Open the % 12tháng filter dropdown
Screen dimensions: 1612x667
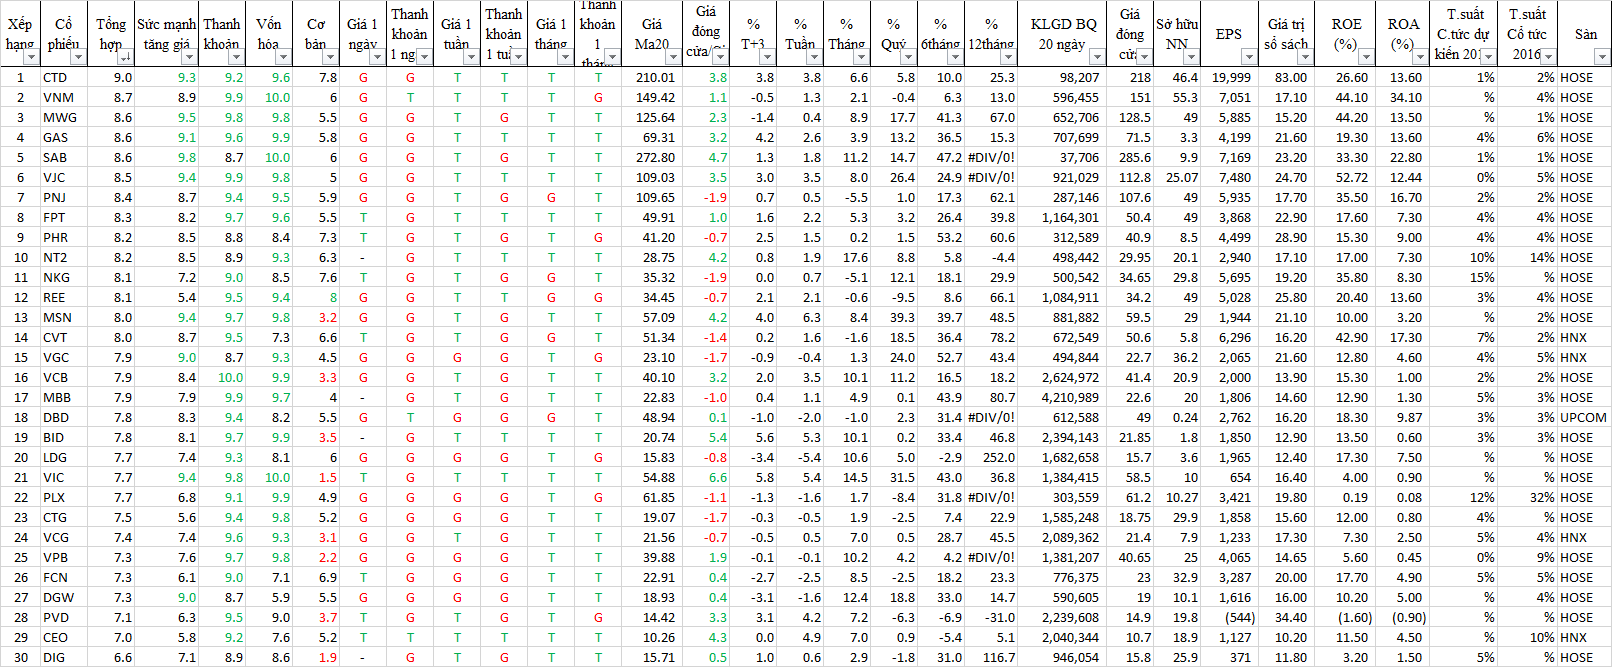[x=1008, y=57]
